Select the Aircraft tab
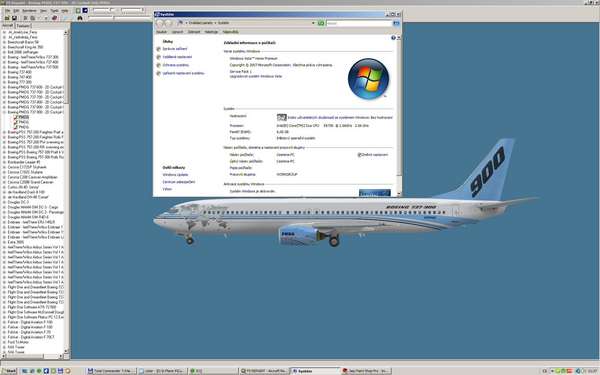Screen dimensions: 600x375 point(8,26)
